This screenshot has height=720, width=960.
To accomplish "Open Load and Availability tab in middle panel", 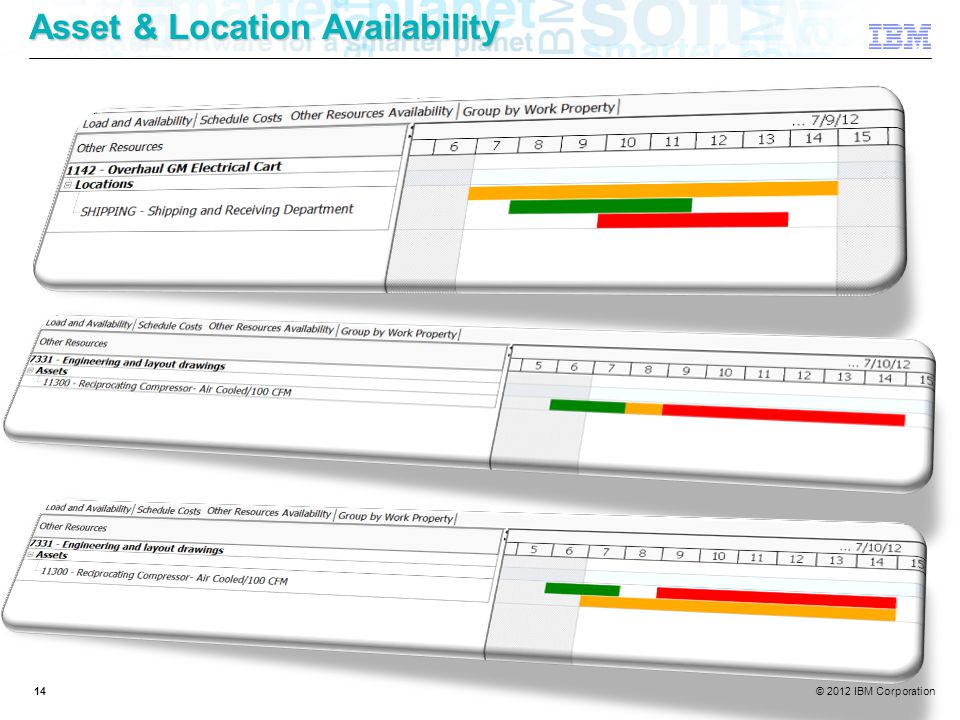I will point(89,323).
